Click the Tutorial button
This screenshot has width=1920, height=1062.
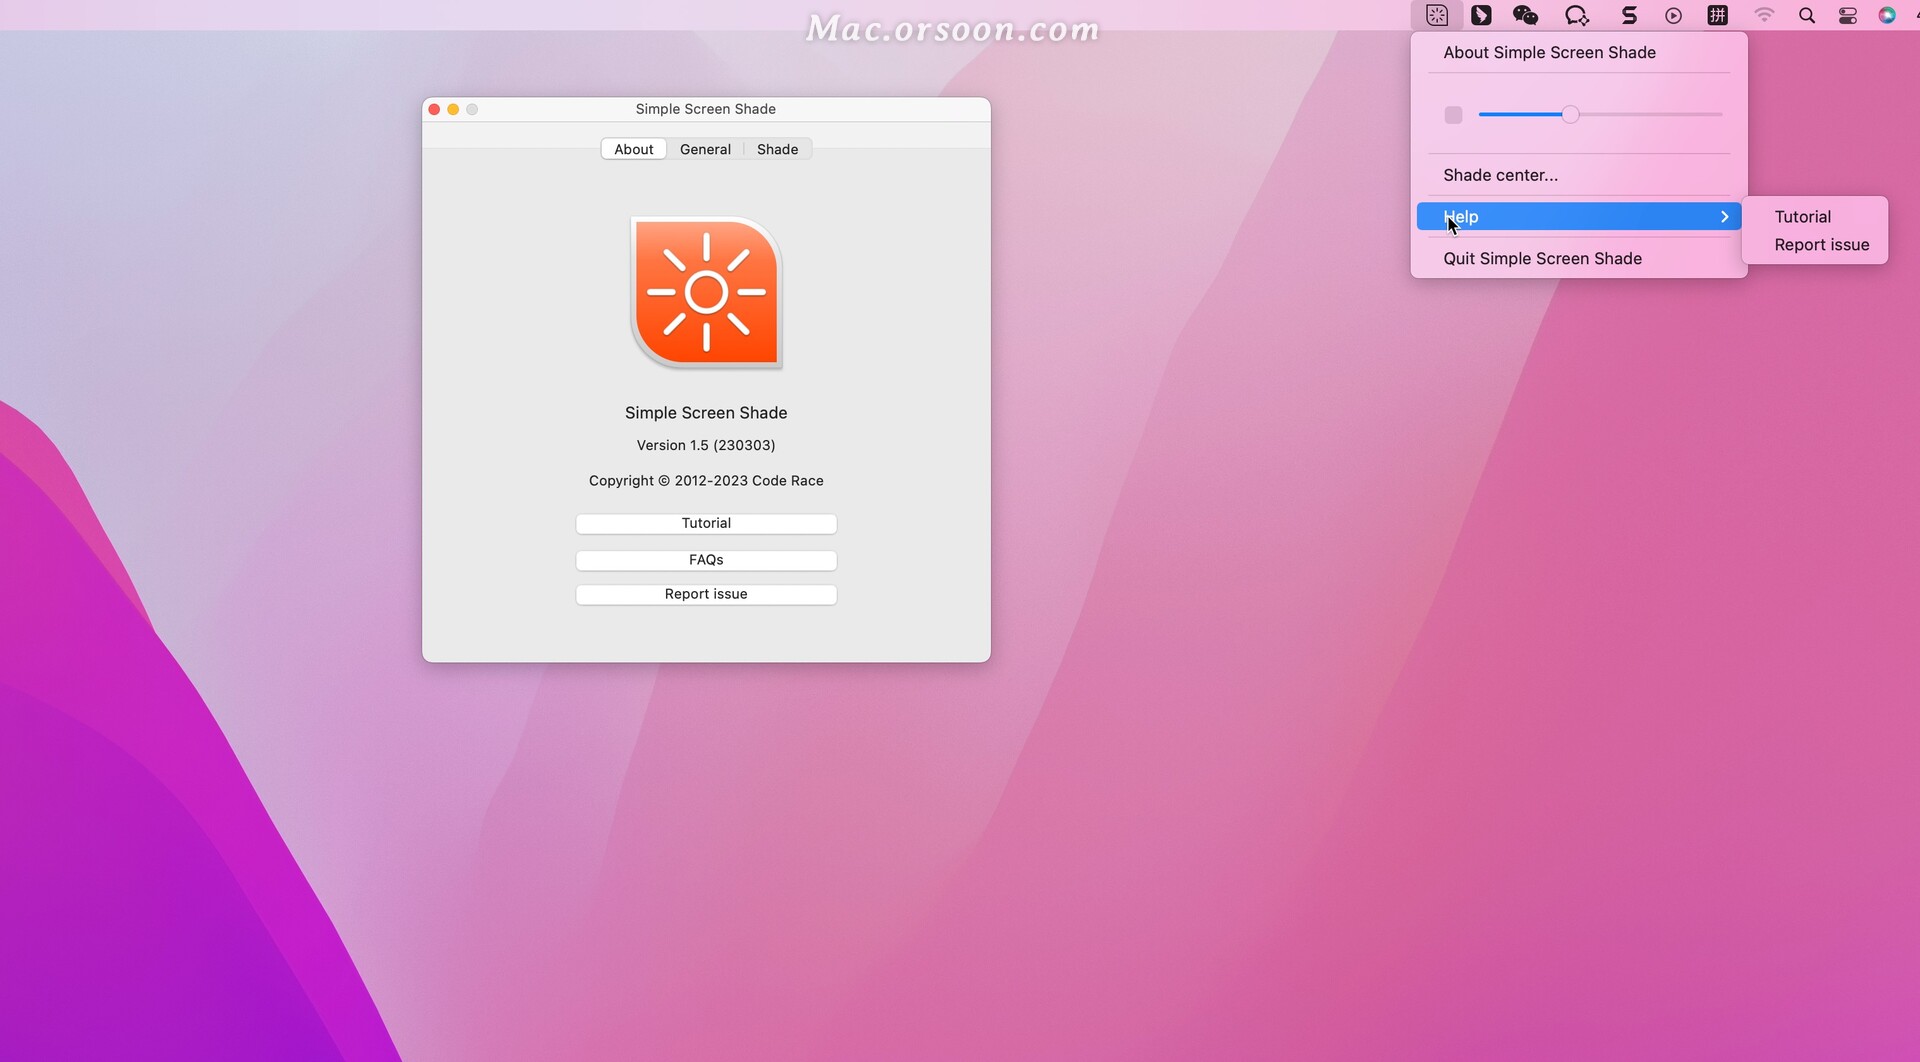pos(705,523)
